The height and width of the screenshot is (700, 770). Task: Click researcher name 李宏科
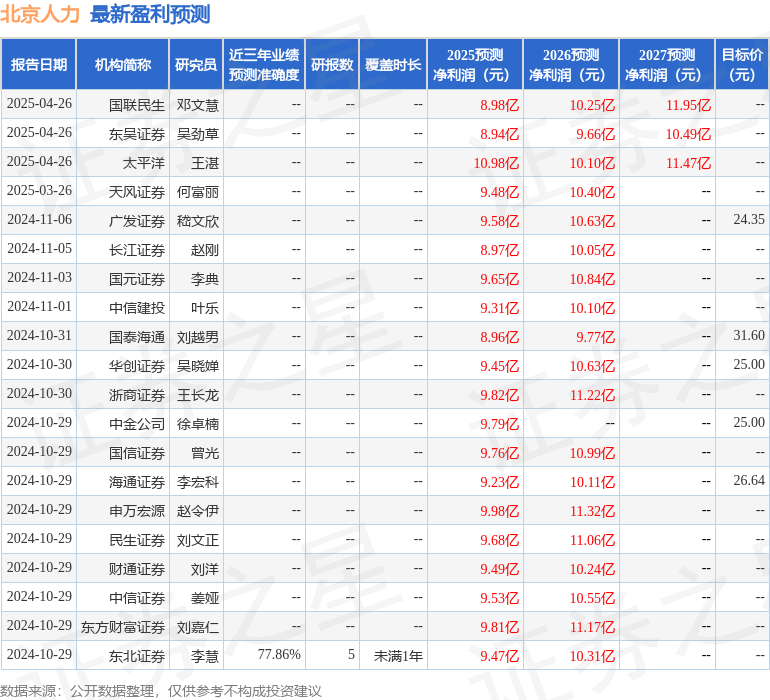pyautogui.click(x=197, y=482)
